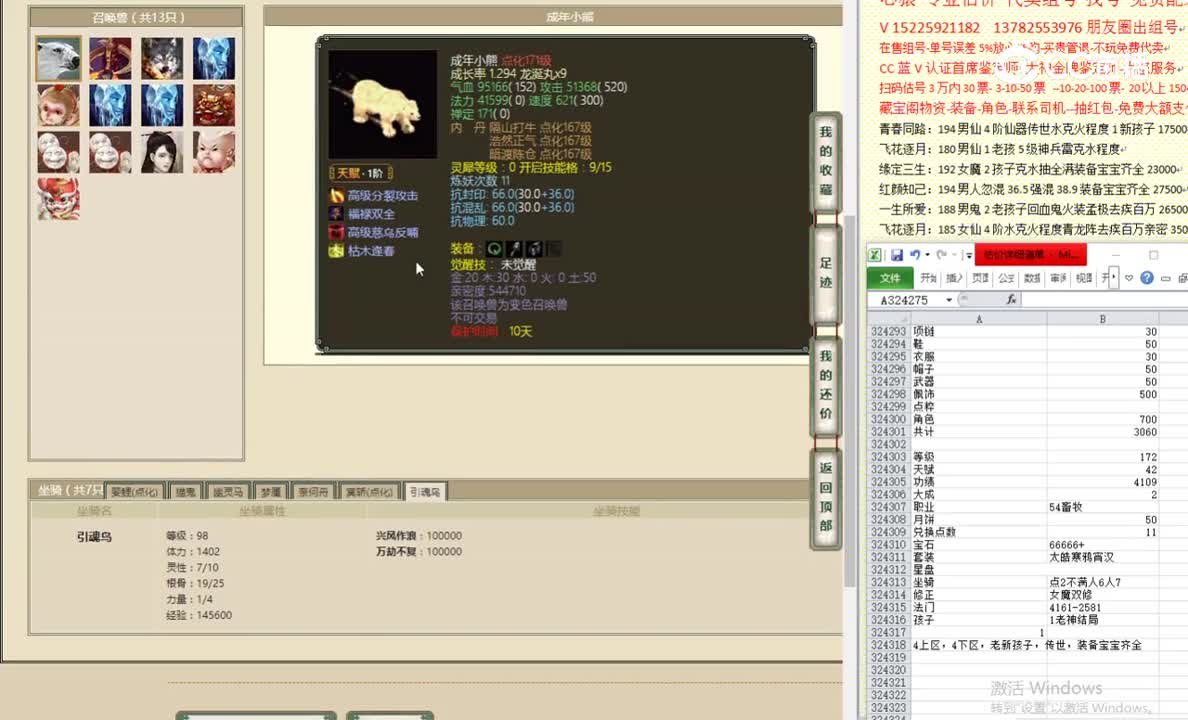Expand the Quick Access Toolbar dropdown

click(968, 253)
